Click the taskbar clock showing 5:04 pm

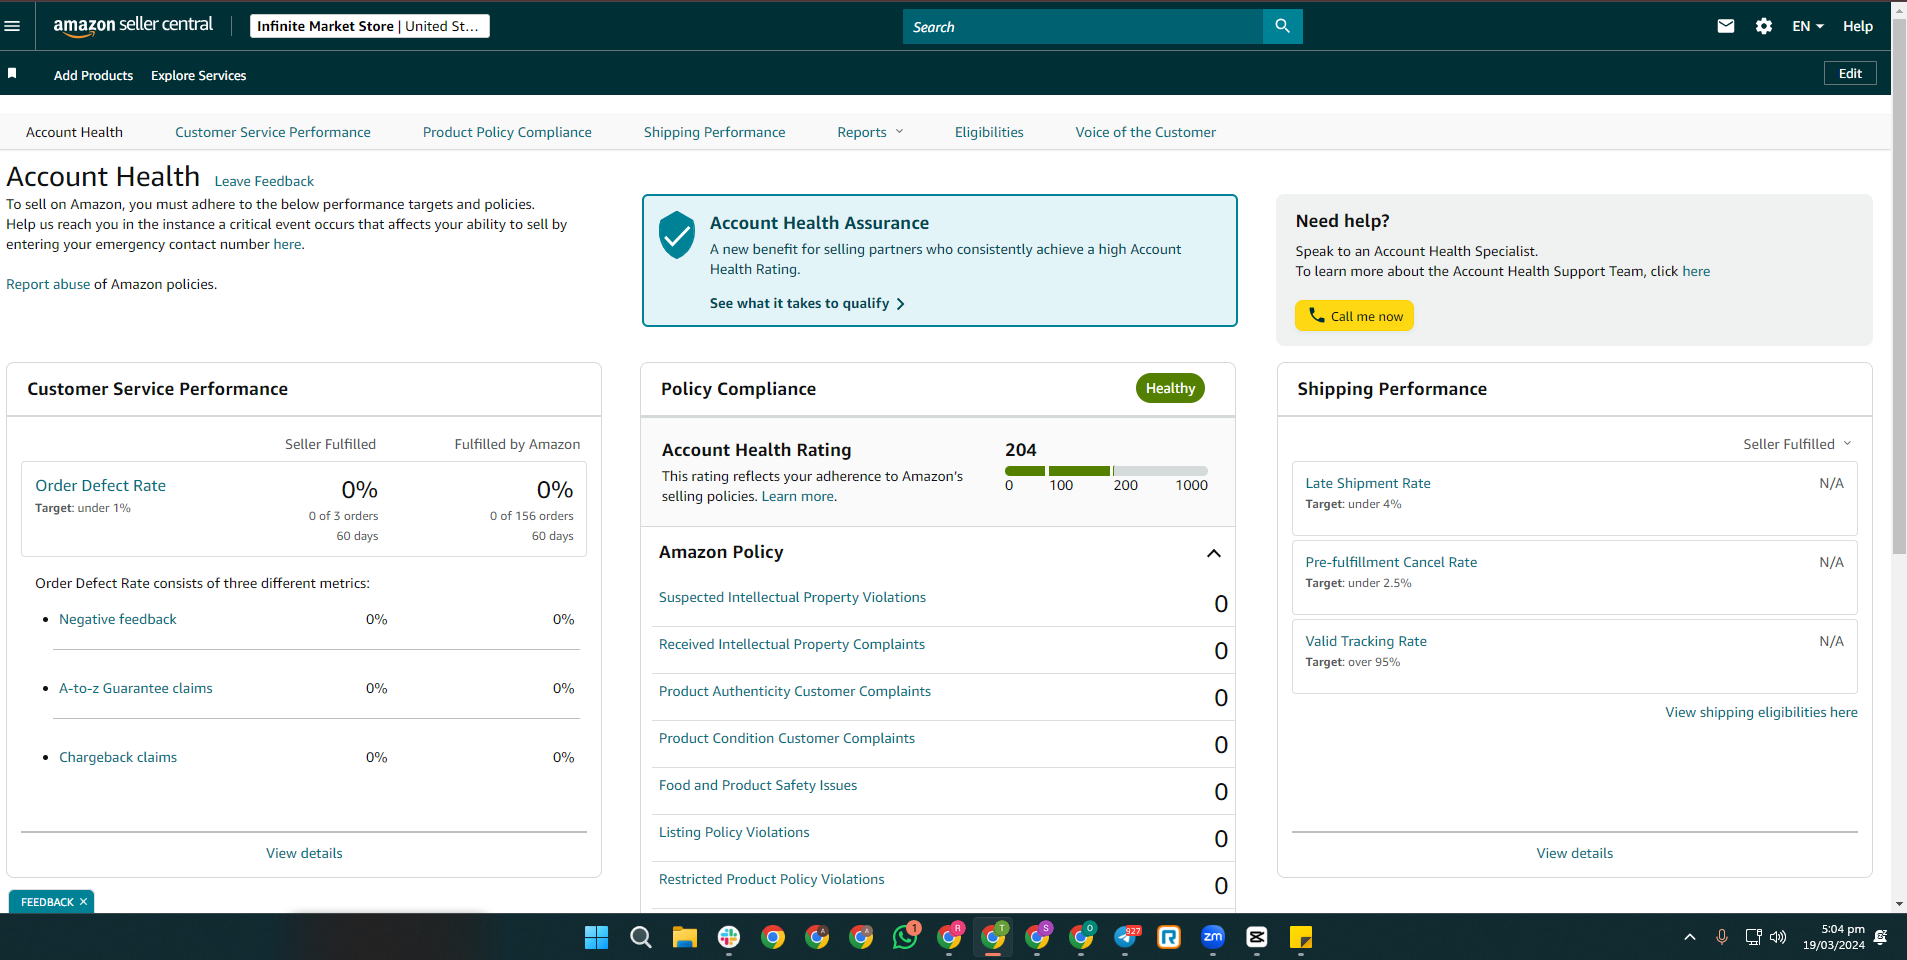(1834, 937)
